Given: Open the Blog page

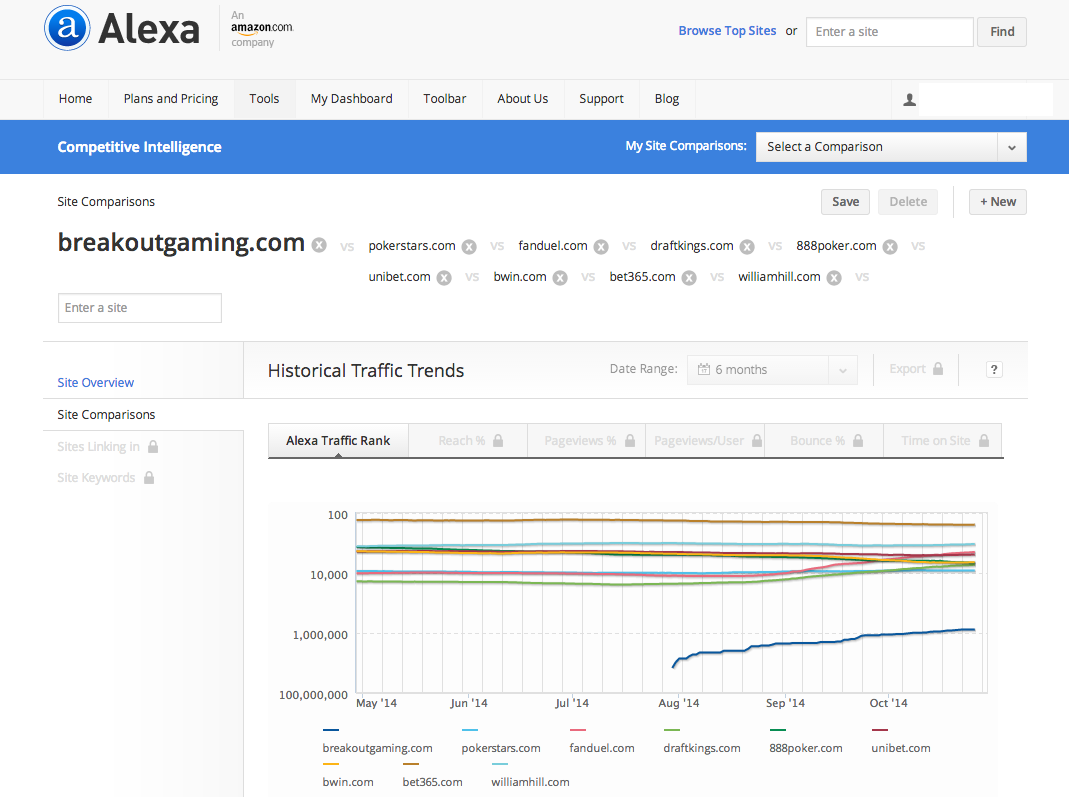Looking at the screenshot, I should click(667, 99).
